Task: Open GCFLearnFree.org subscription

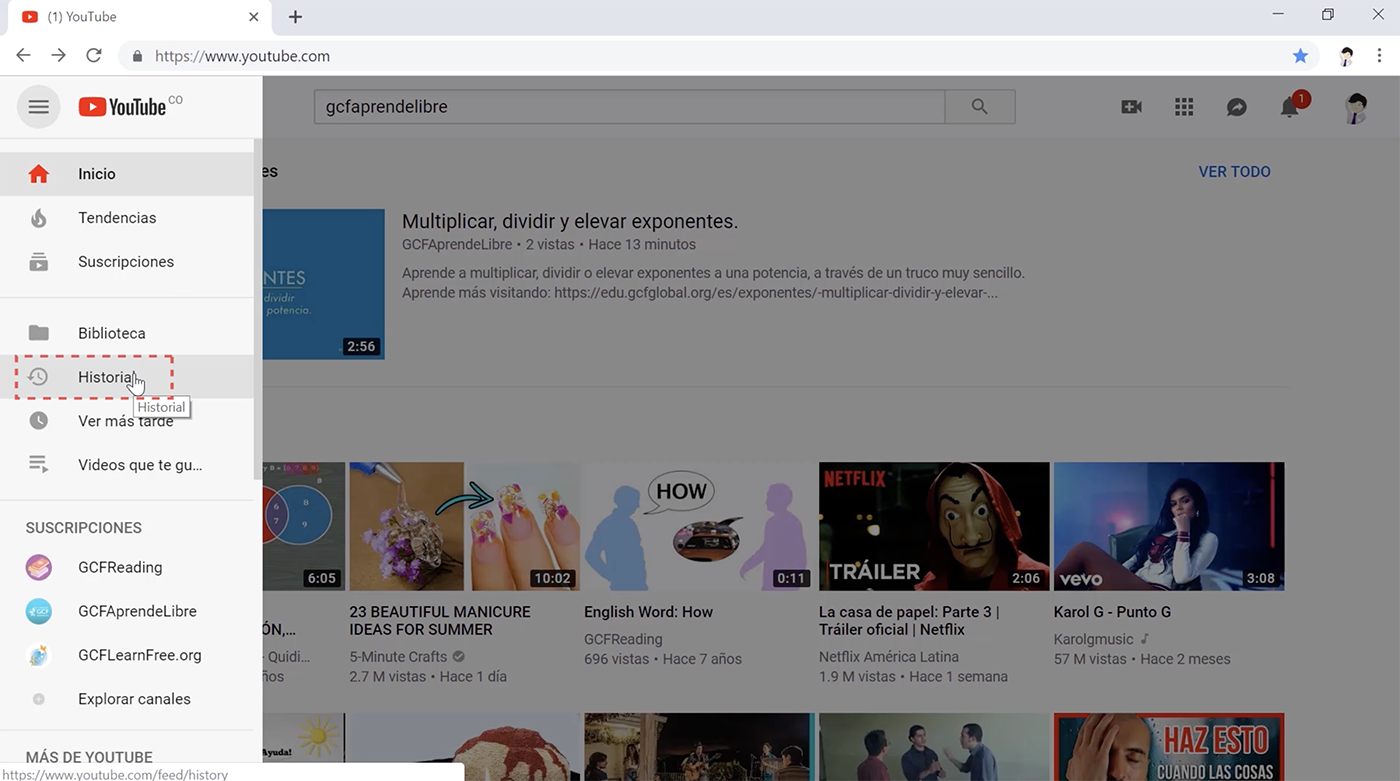Action: click(x=127, y=655)
